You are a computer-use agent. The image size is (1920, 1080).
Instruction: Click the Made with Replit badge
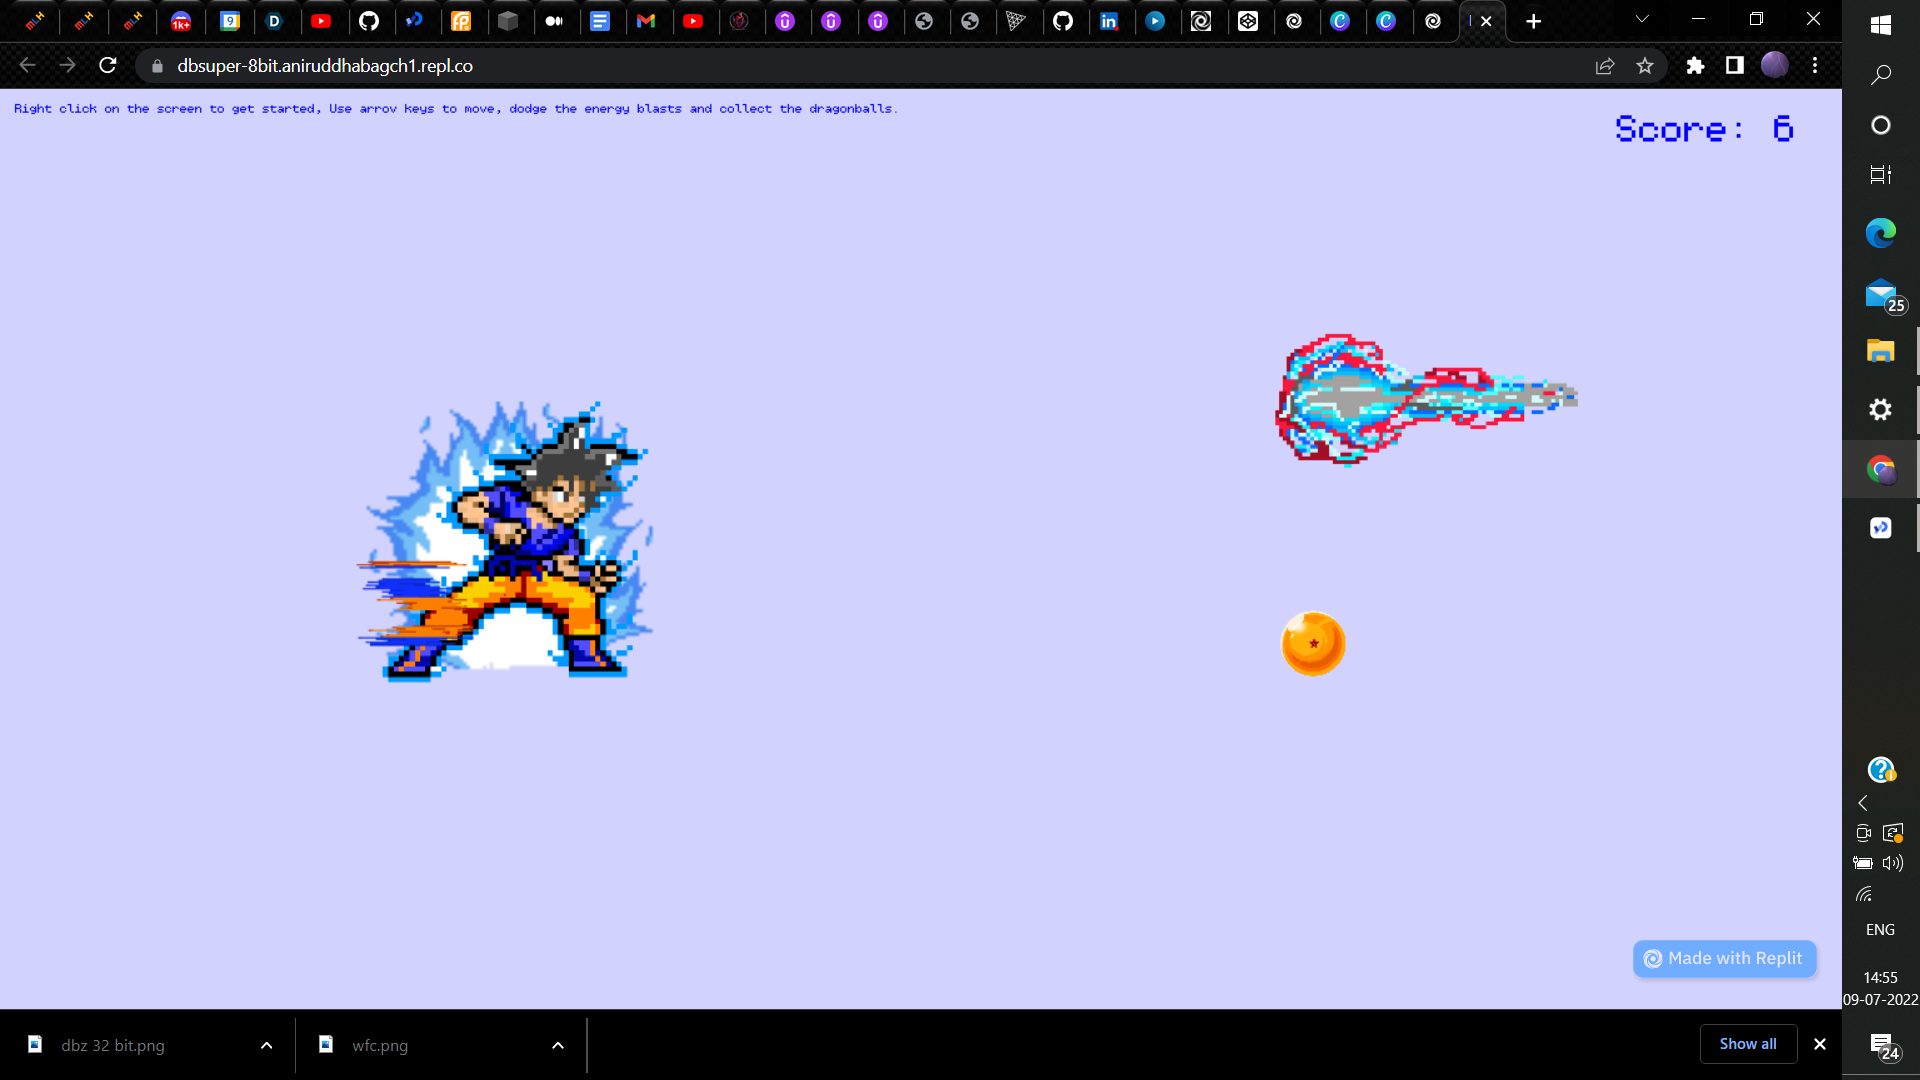(x=1724, y=958)
